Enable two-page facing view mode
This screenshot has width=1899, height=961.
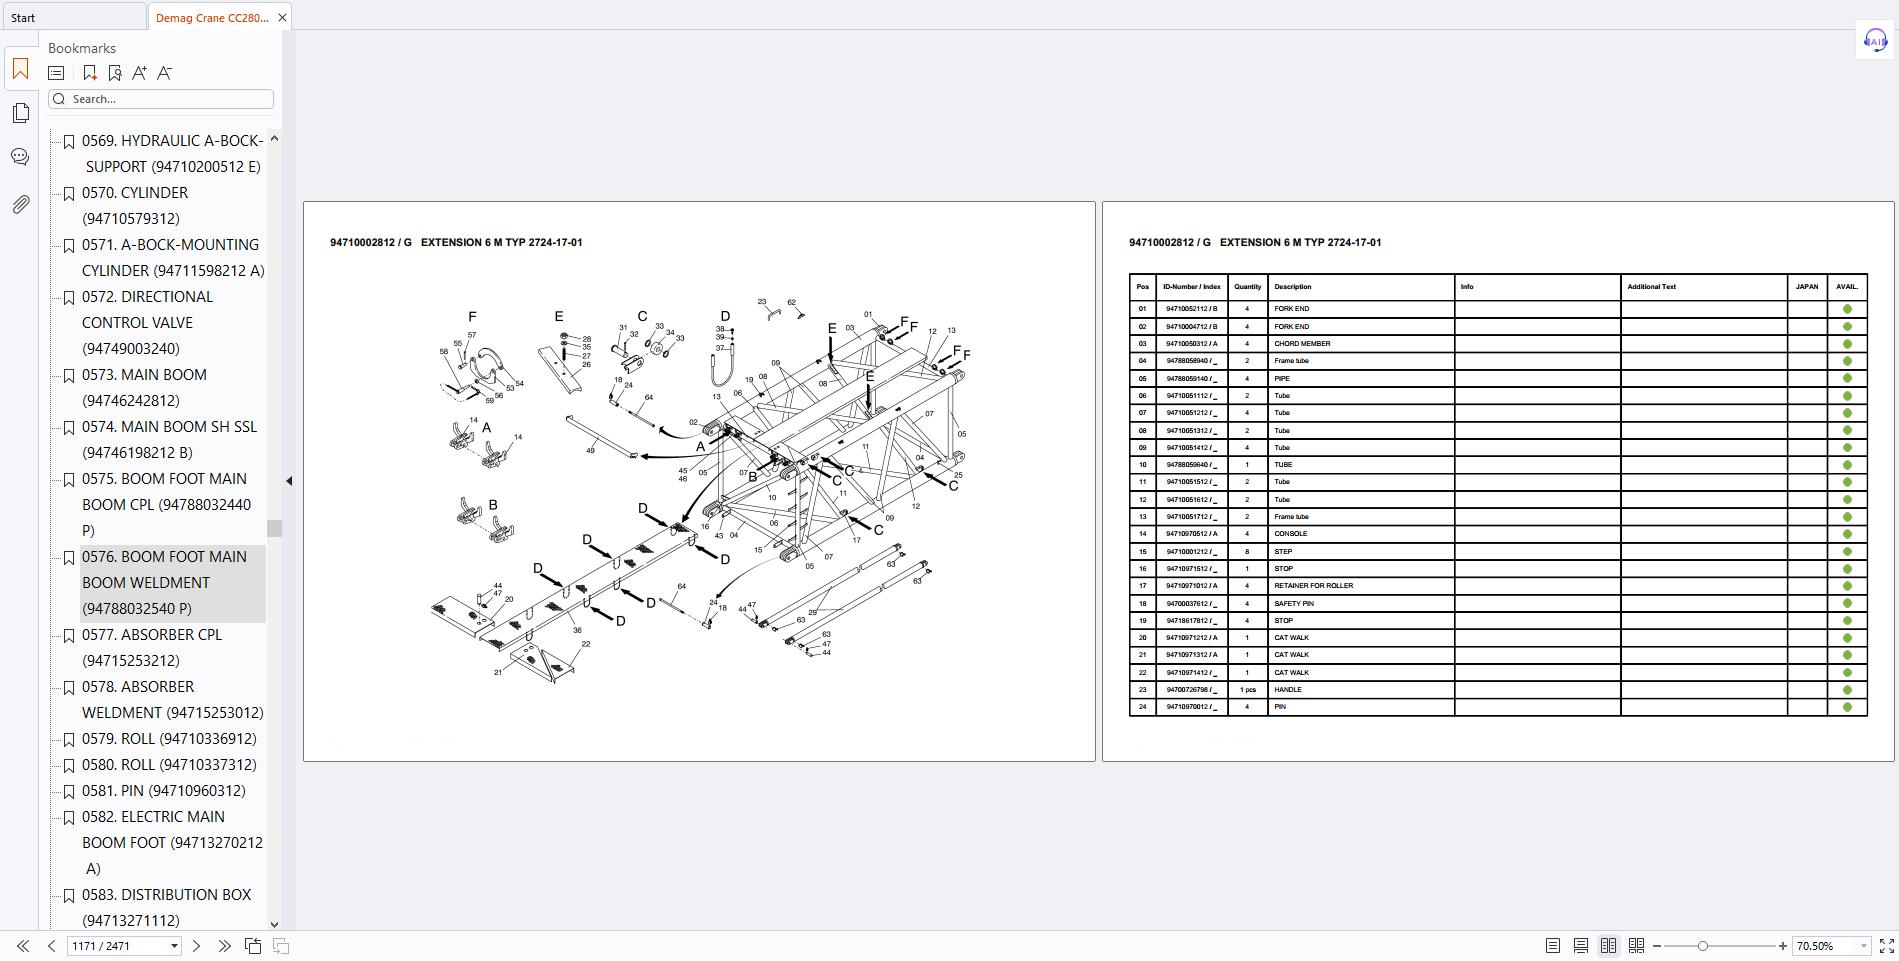tap(1609, 945)
